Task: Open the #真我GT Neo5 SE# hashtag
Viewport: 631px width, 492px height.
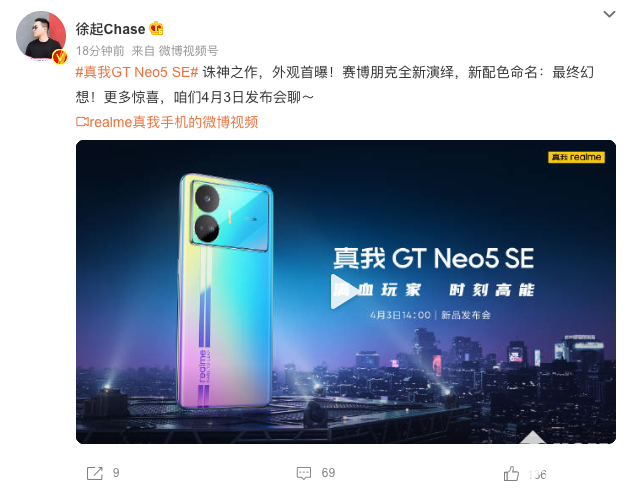Action: point(137,72)
